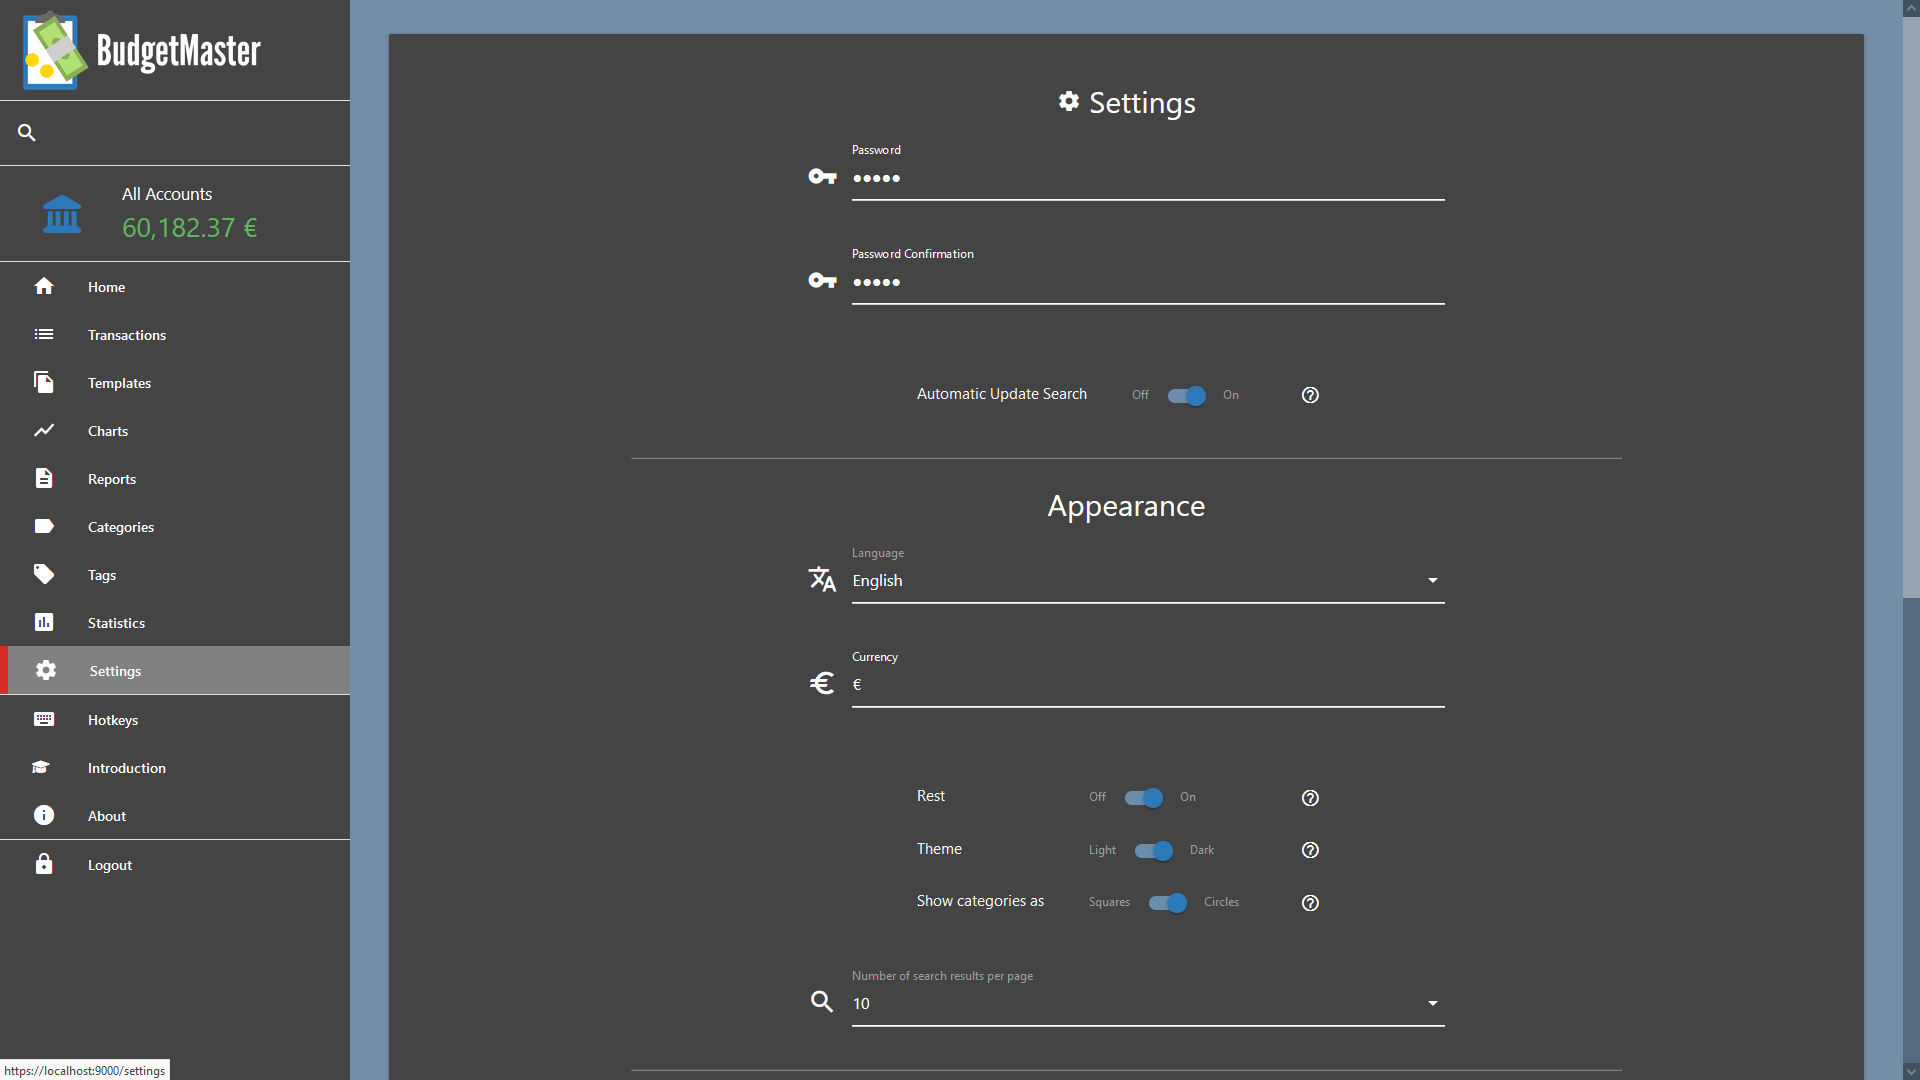
Task: Click the key icon beside Password Confirmation
Action: coord(822,281)
